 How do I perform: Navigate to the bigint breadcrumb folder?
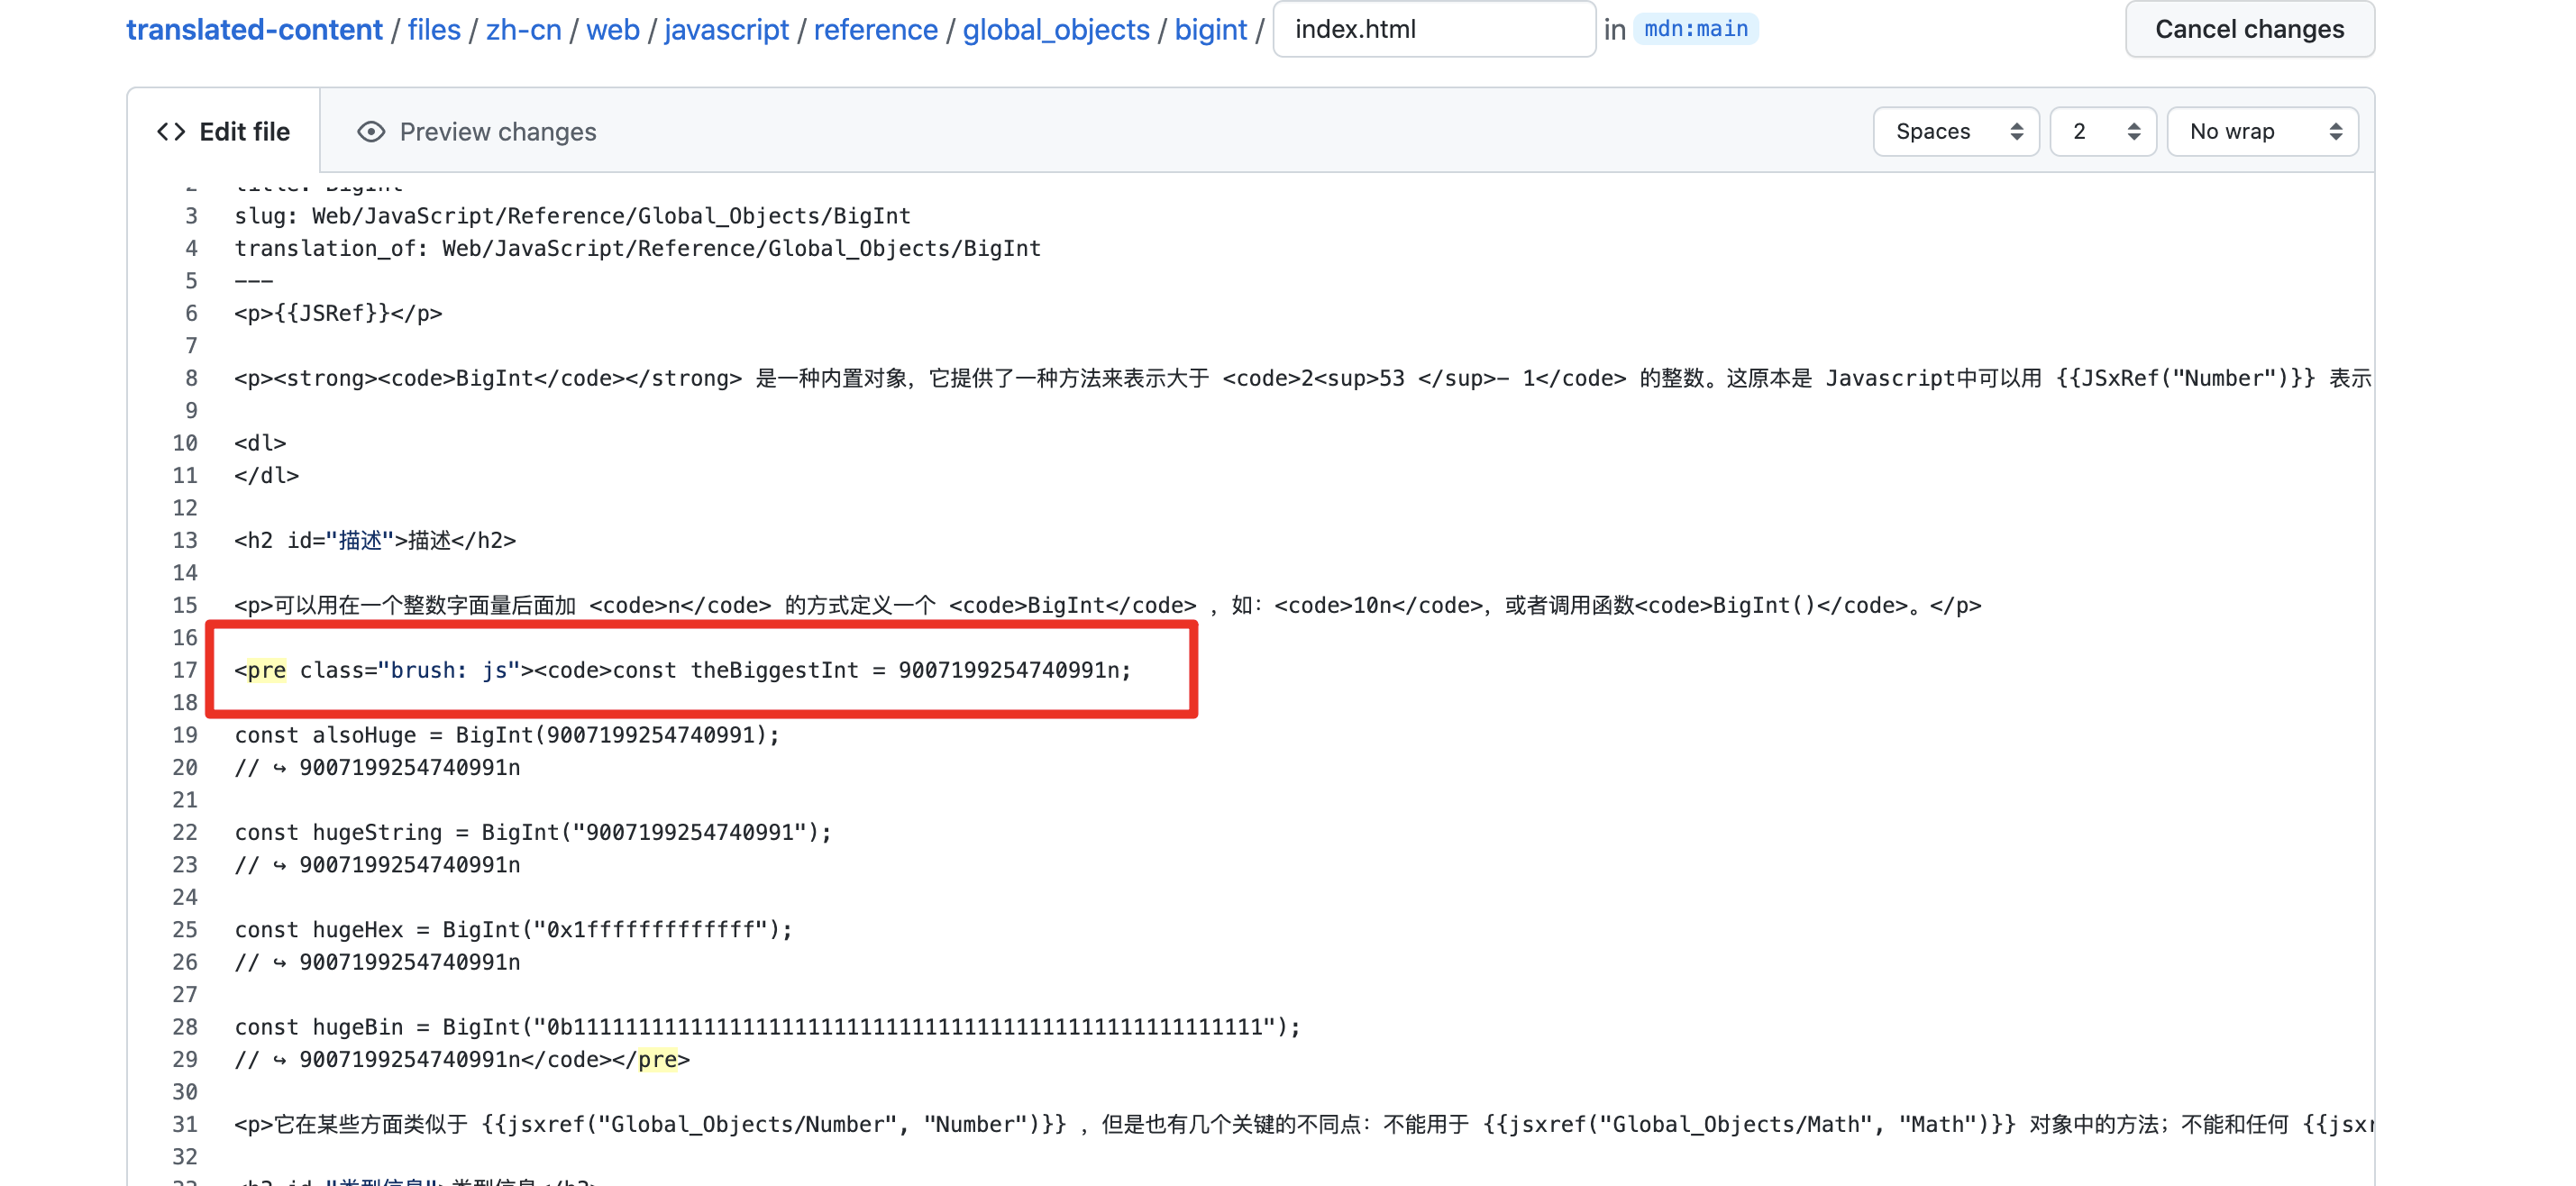[1210, 29]
